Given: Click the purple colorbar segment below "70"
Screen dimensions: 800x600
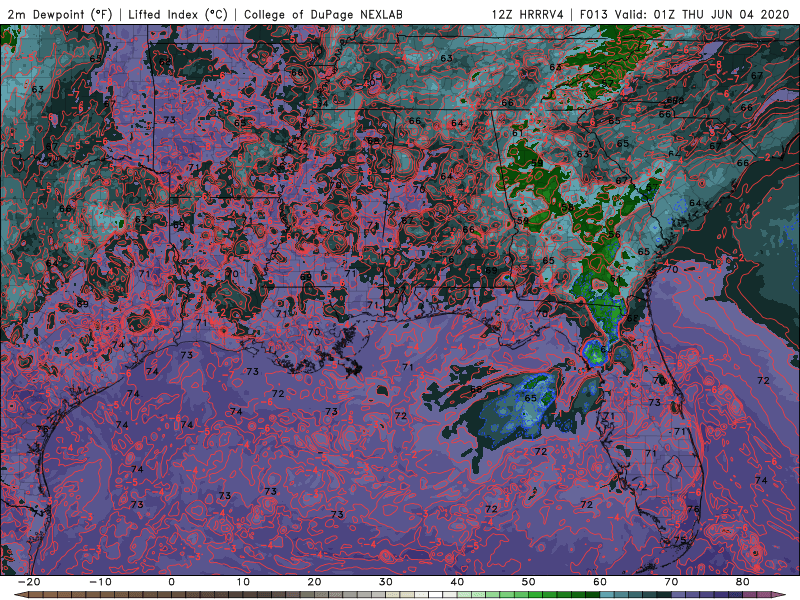Looking at the screenshot, I should [x=679, y=595].
